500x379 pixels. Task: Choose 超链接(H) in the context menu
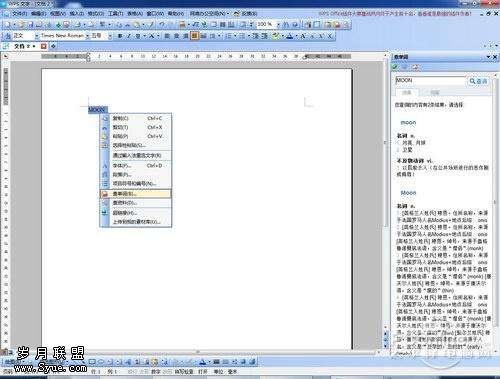coord(136,213)
